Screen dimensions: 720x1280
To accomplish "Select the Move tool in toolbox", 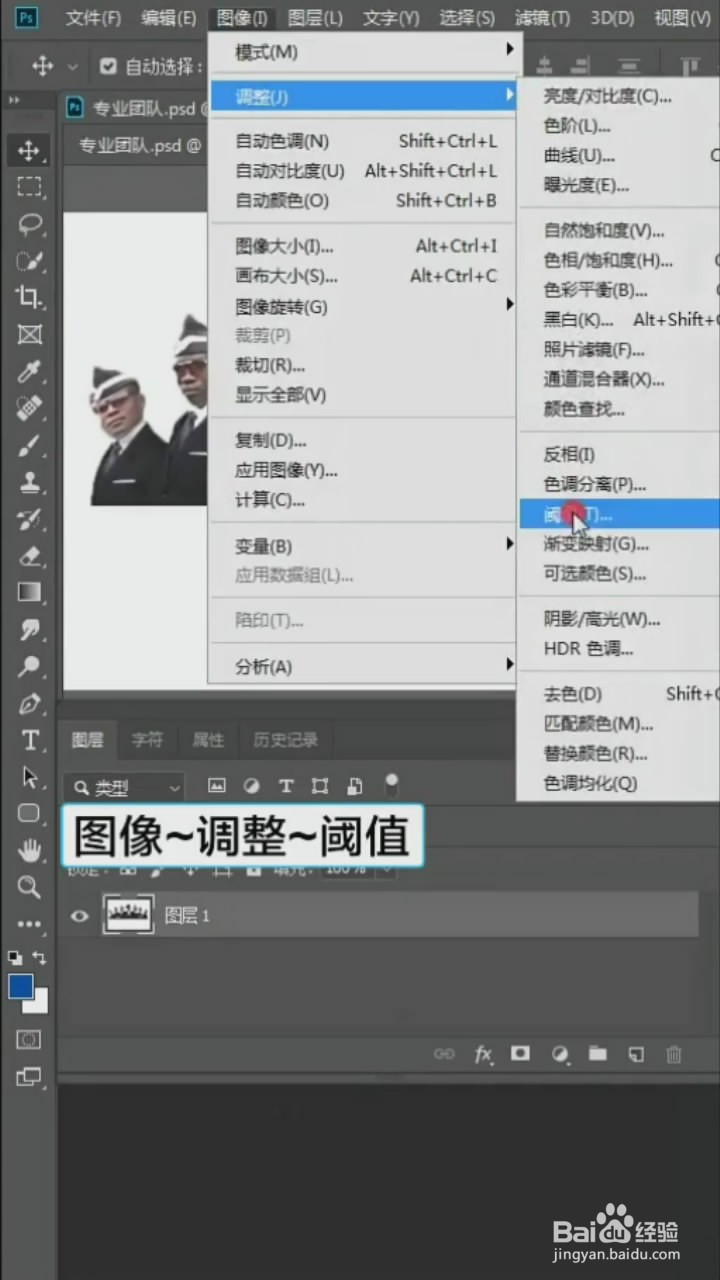I will [x=29, y=151].
